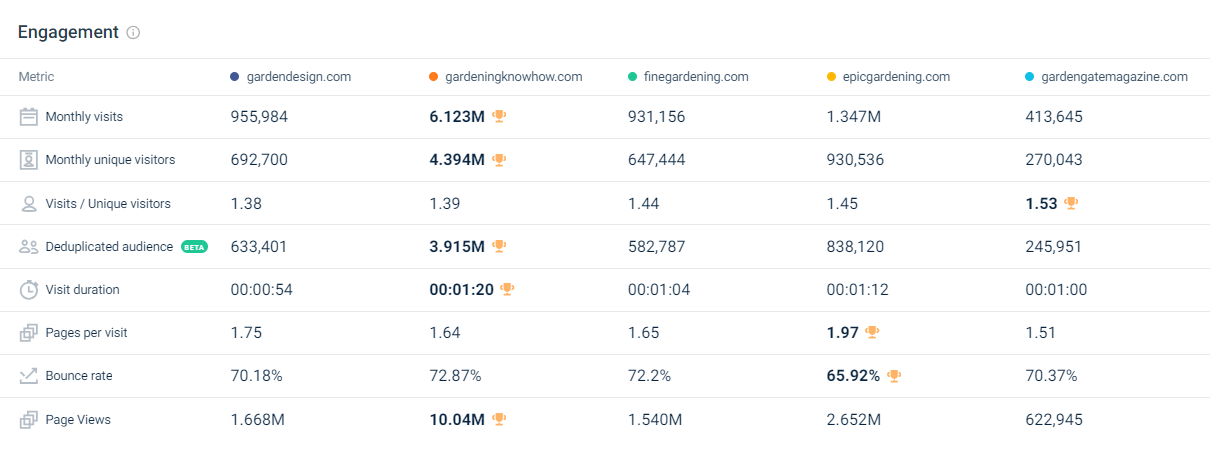Click the Monthly visits calendar icon
Viewport: 1210px width, 456px height.
tap(29, 117)
